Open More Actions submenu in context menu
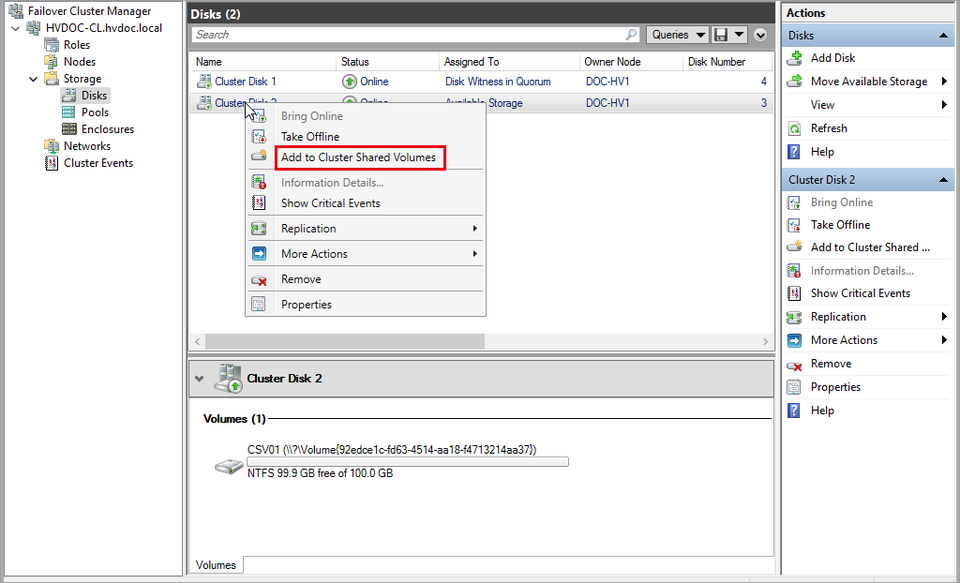The image size is (960, 583). point(366,254)
